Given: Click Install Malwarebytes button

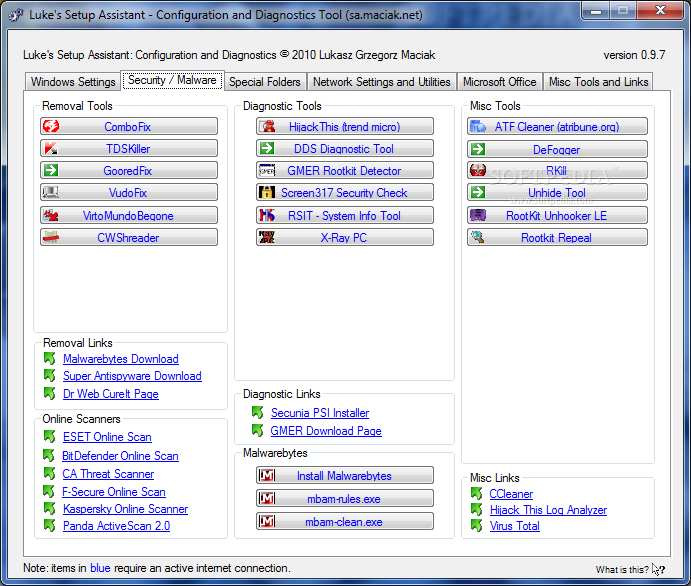Looking at the screenshot, I should point(345,475).
